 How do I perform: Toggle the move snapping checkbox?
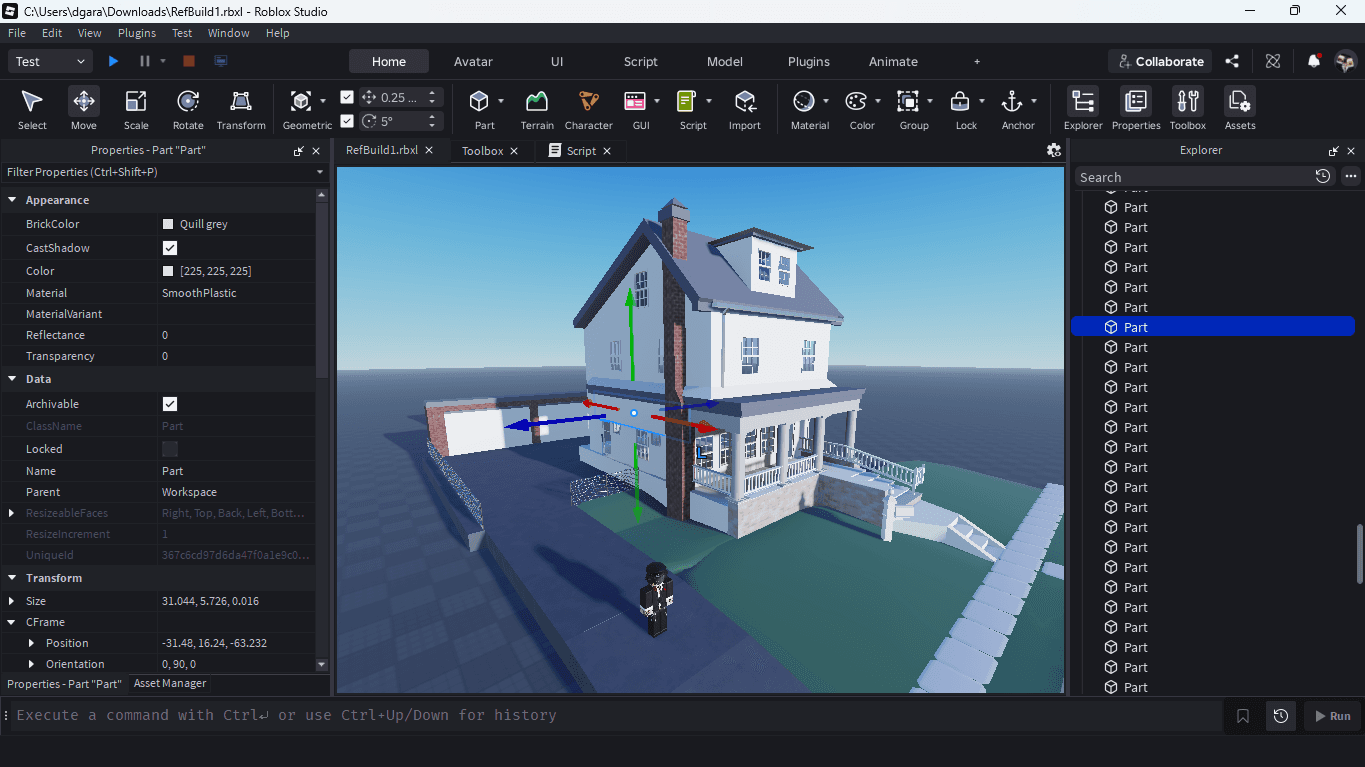(x=347, y=97)
